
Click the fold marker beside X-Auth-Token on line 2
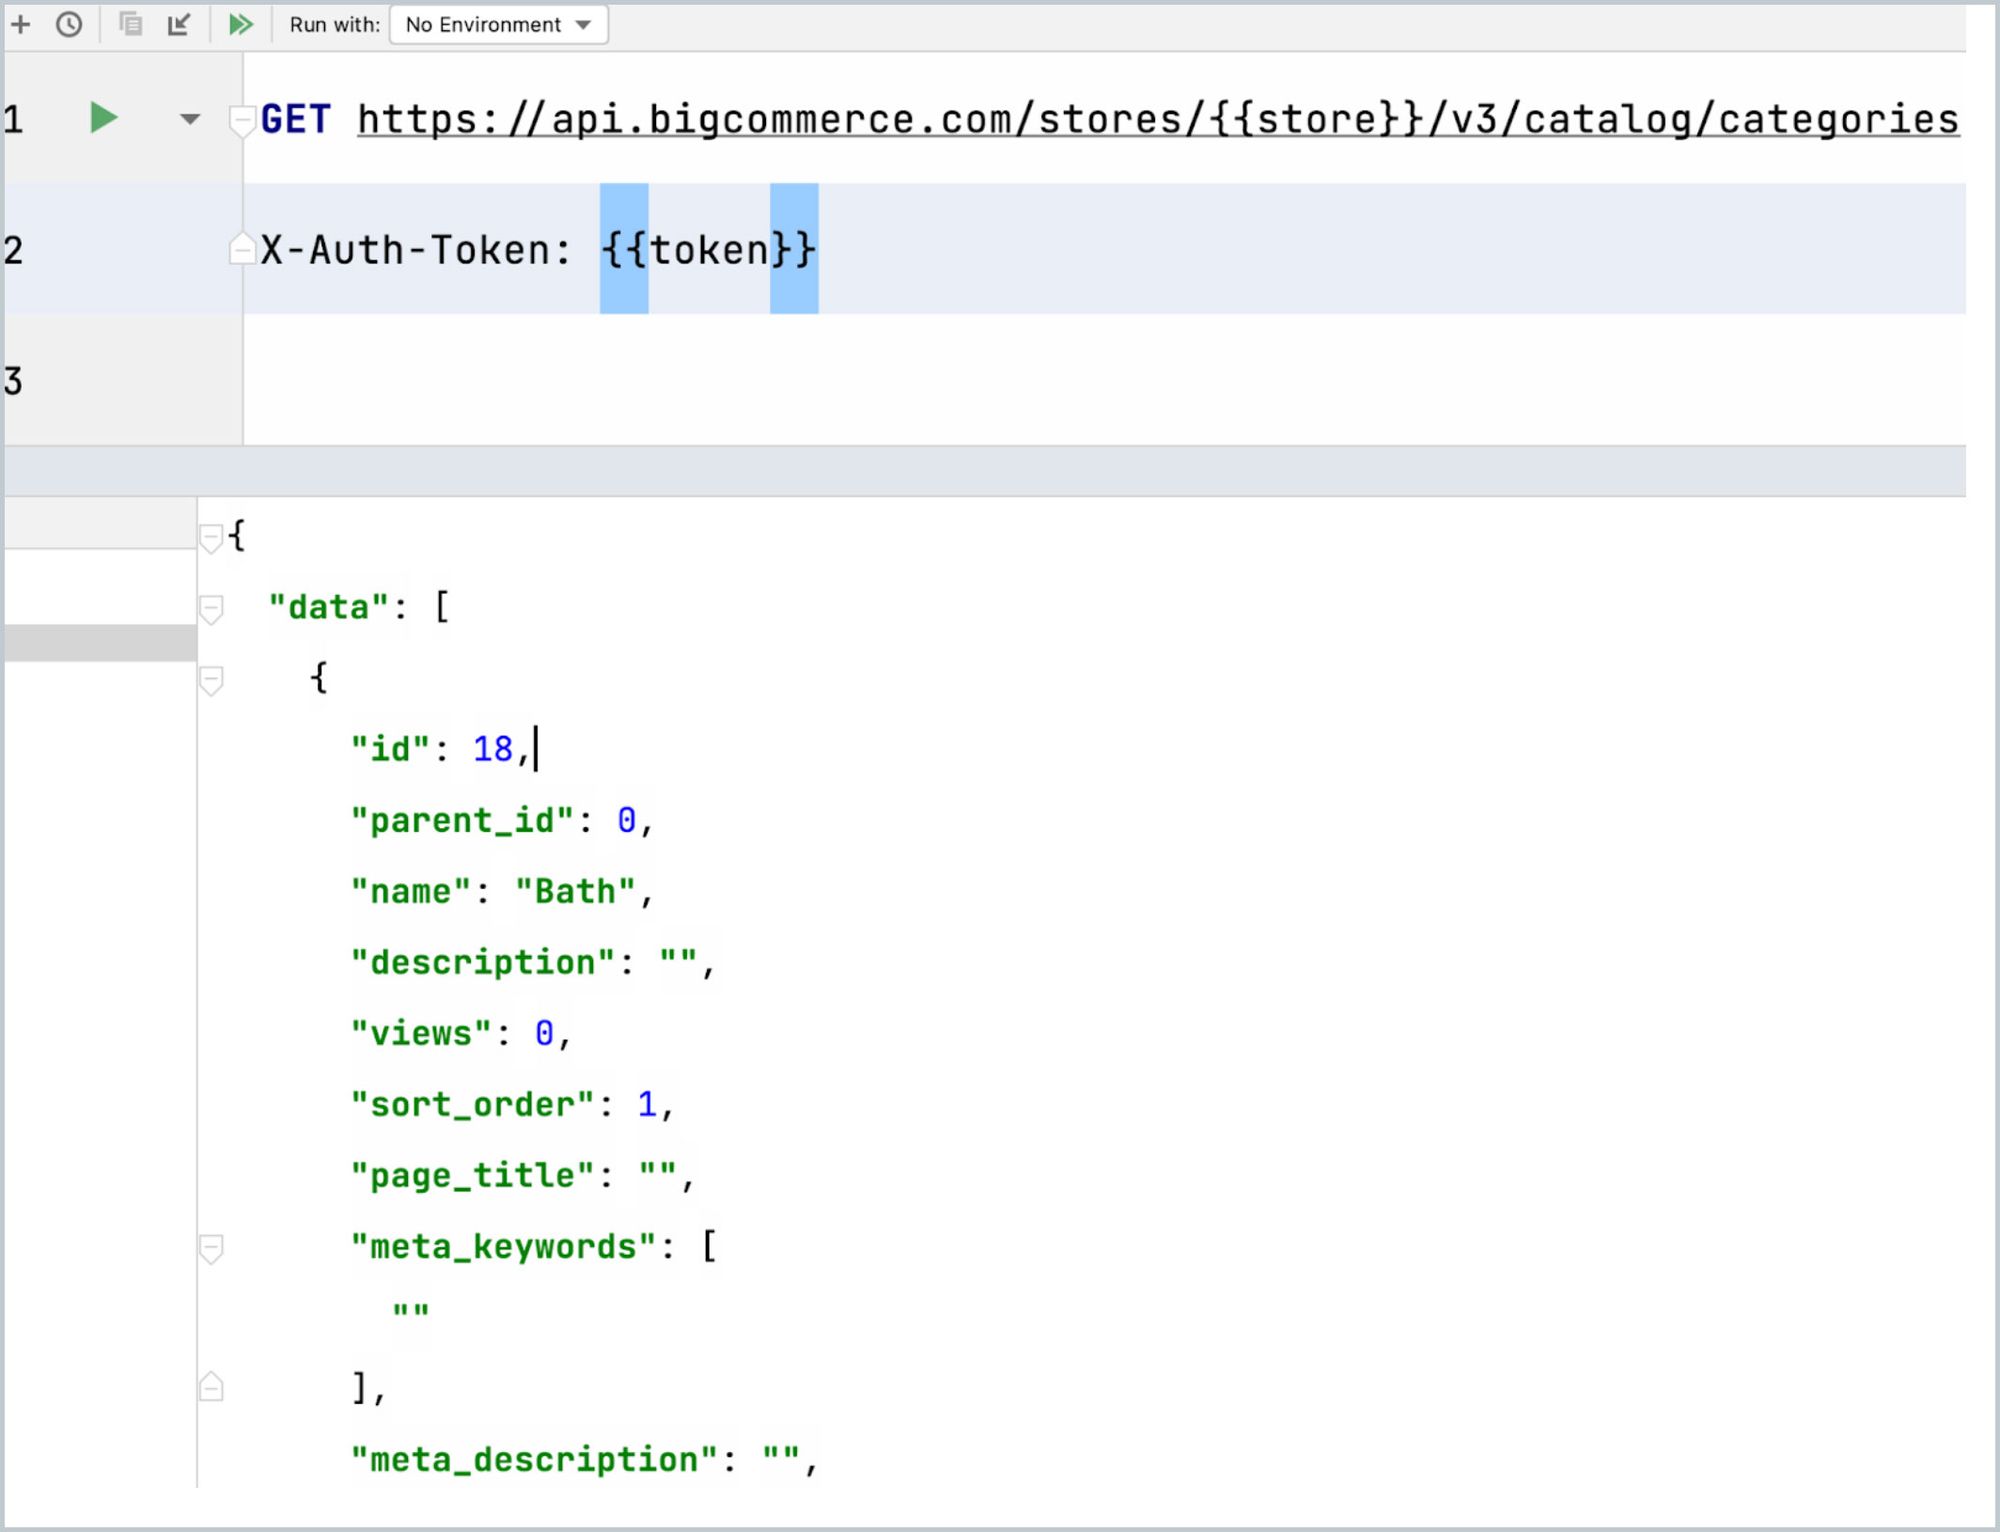(x=241, y=248)
